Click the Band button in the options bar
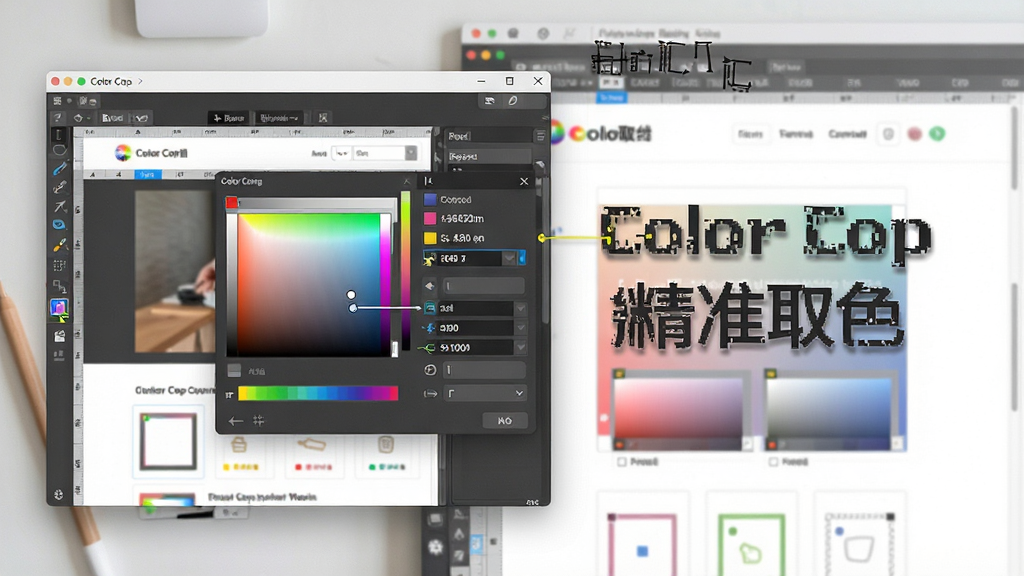Screen dimensions: 1024x576 (x=112, y=118)
